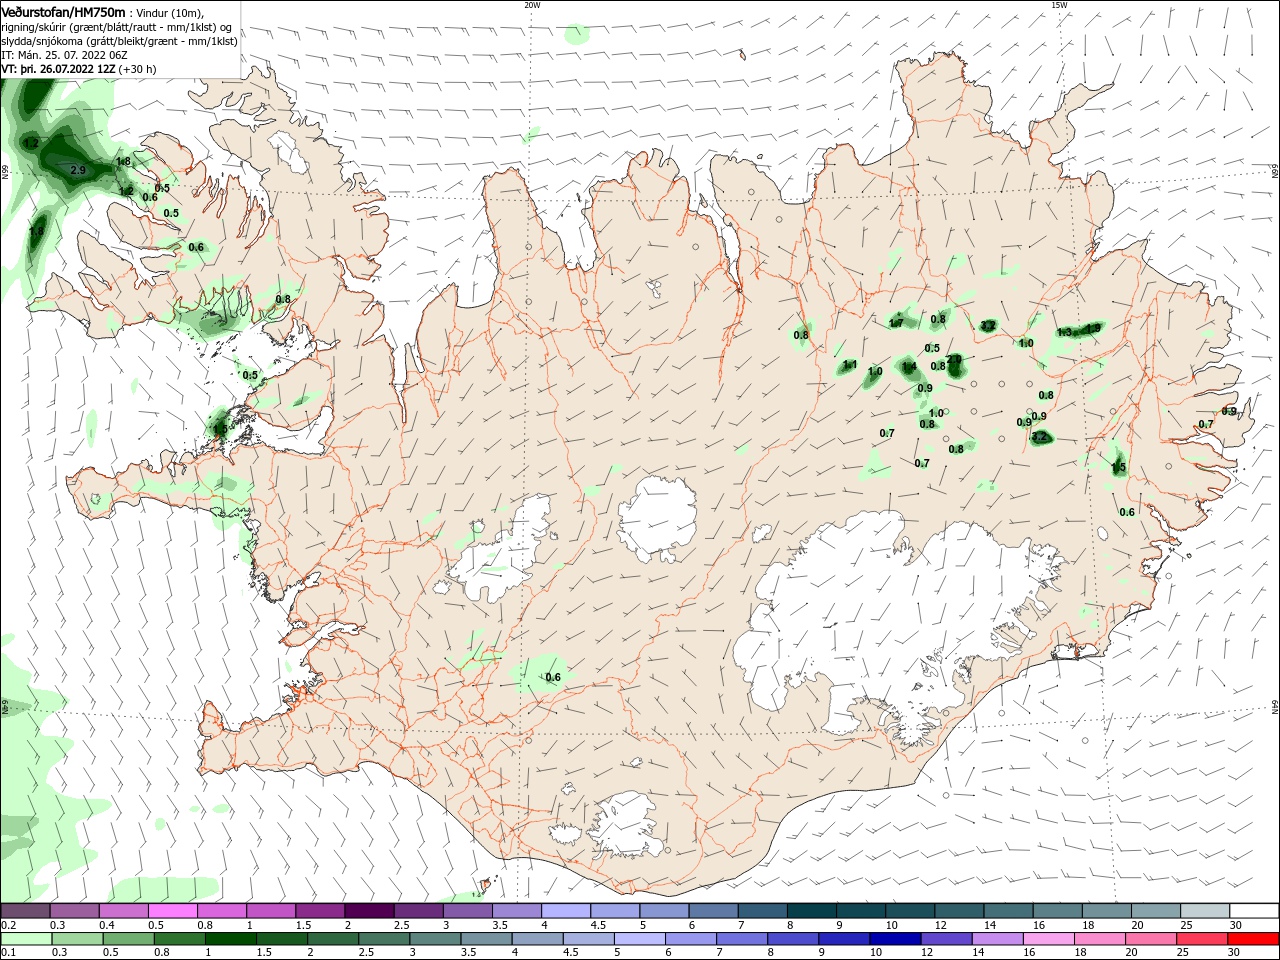The image size is (1280, 960).
Task: Click the 1.1 precipitation value on map
Action: click(x=850, y=366)
